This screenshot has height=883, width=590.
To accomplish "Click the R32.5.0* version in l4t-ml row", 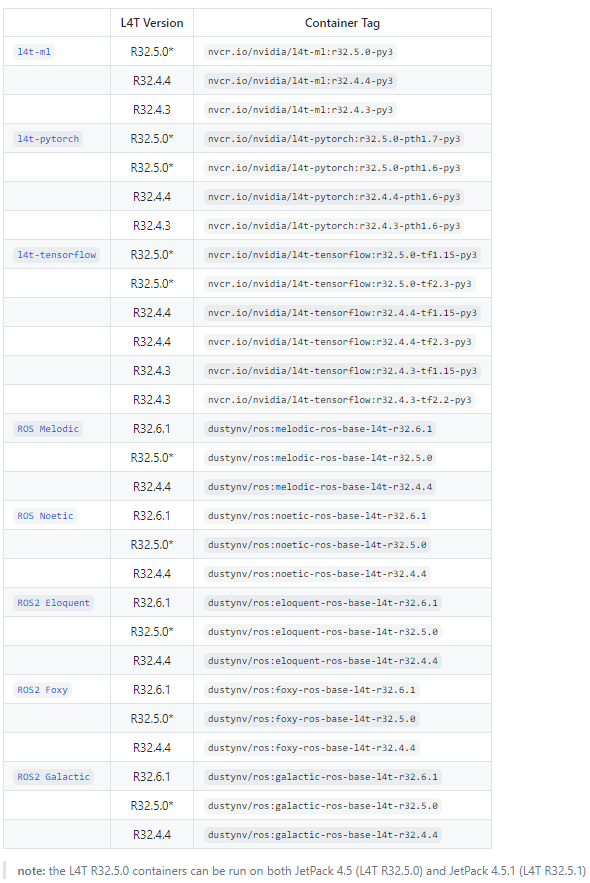I will pos(152,52).
